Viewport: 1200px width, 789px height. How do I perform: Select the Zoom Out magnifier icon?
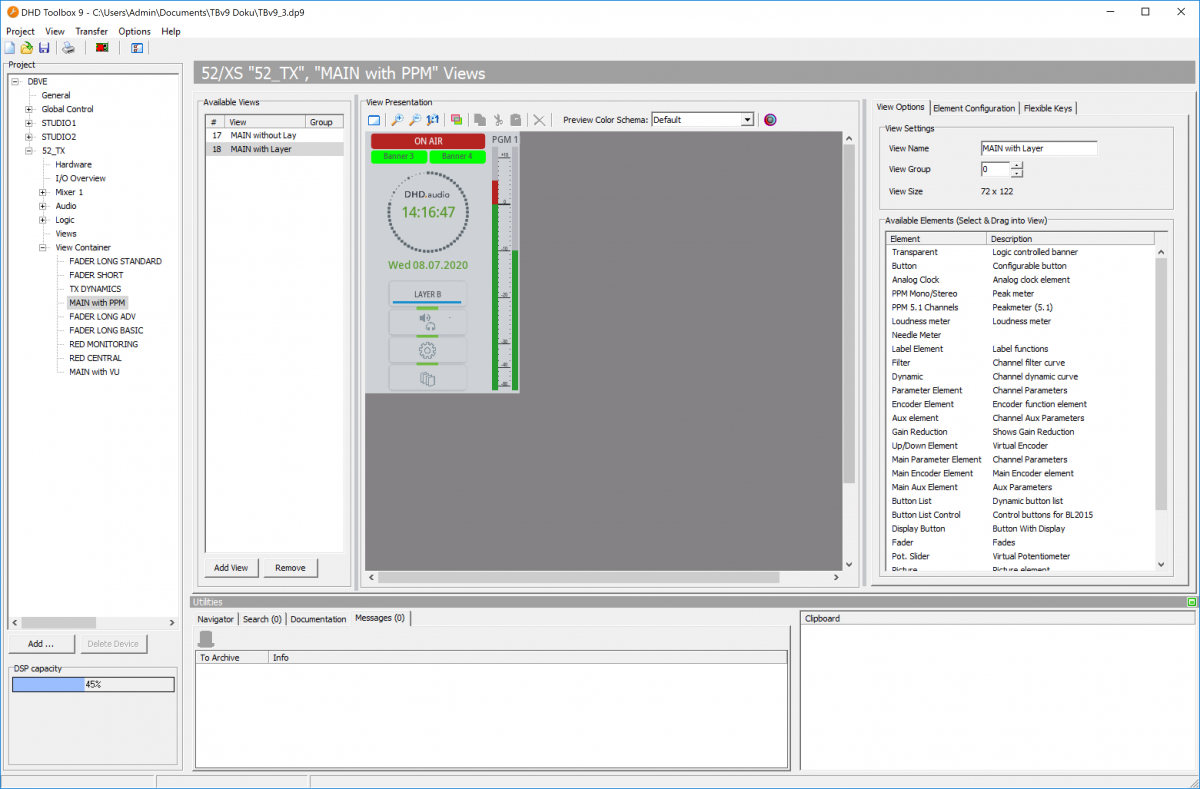(416, 119)
